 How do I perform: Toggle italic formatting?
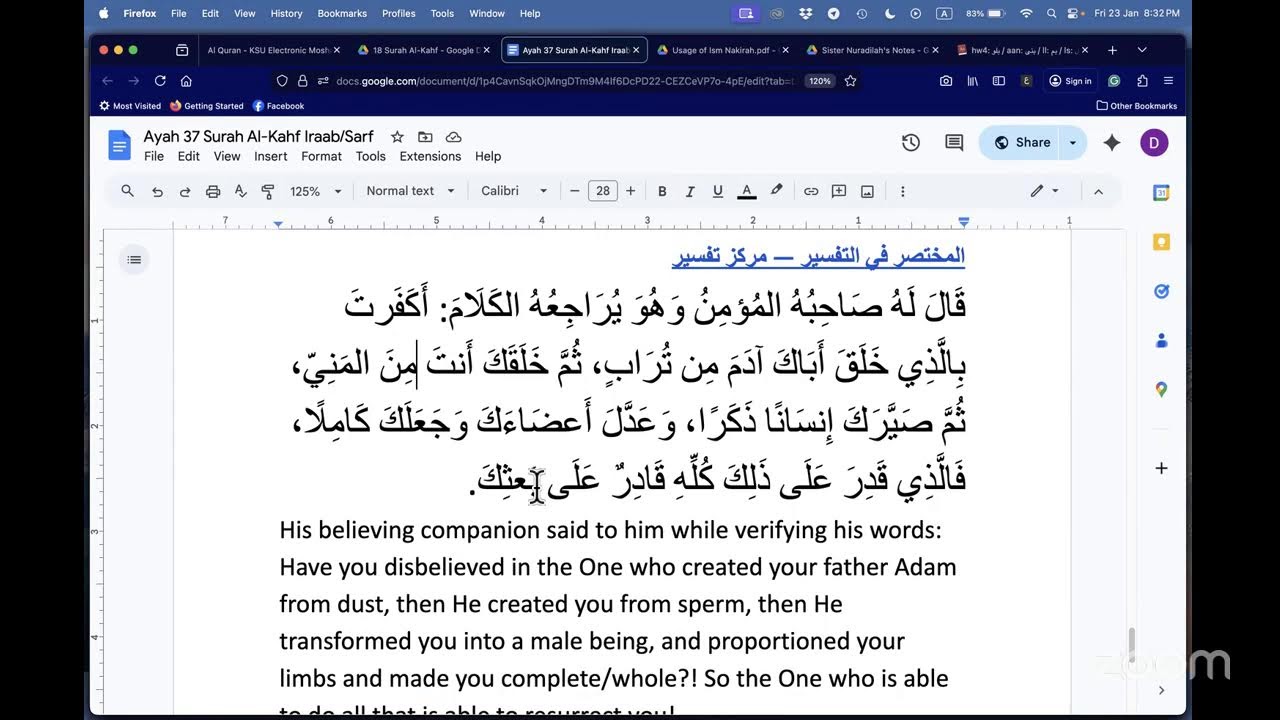coord(690,191)
